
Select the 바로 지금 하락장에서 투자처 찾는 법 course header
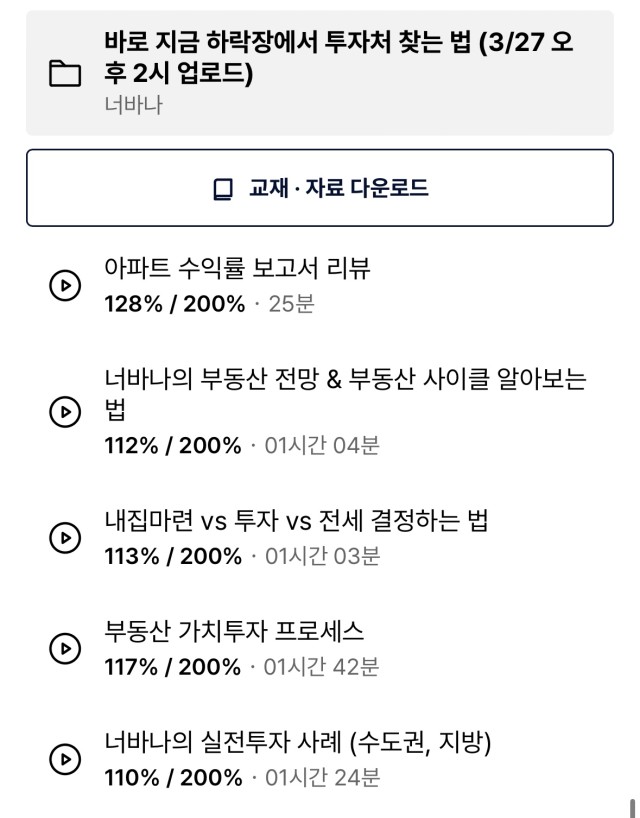[x=320, y=73]
